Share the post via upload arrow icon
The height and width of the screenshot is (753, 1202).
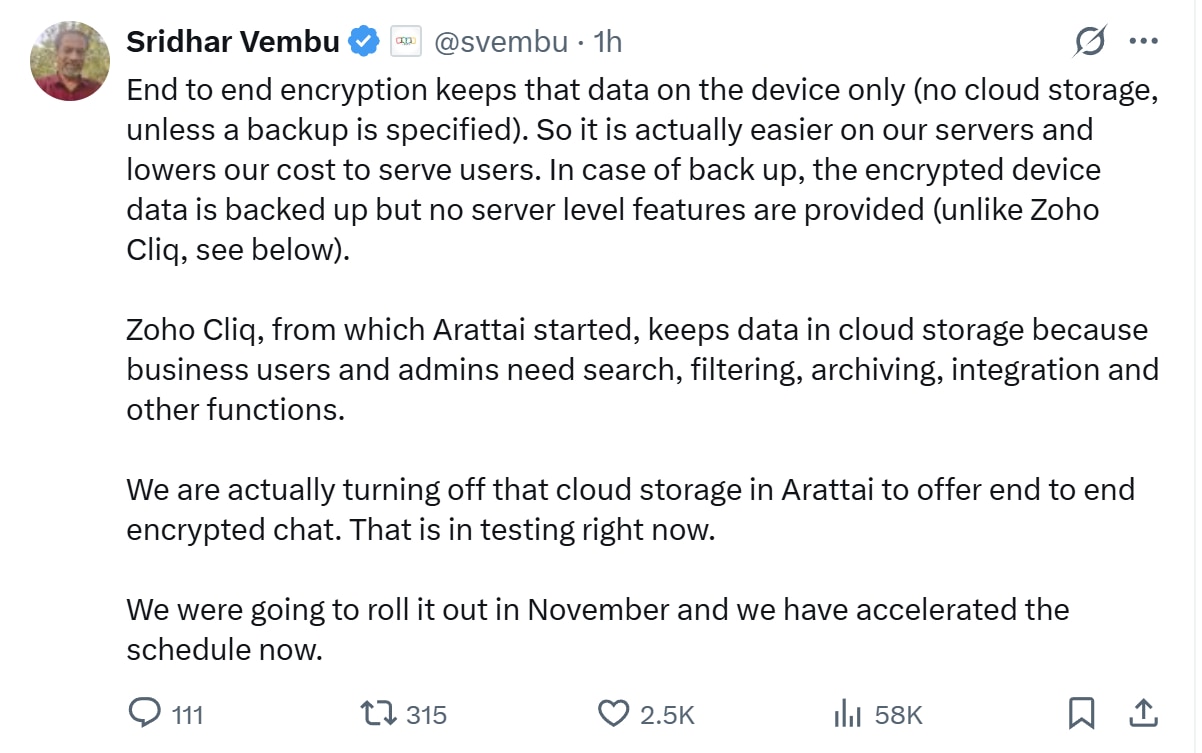pos(1143,713)
